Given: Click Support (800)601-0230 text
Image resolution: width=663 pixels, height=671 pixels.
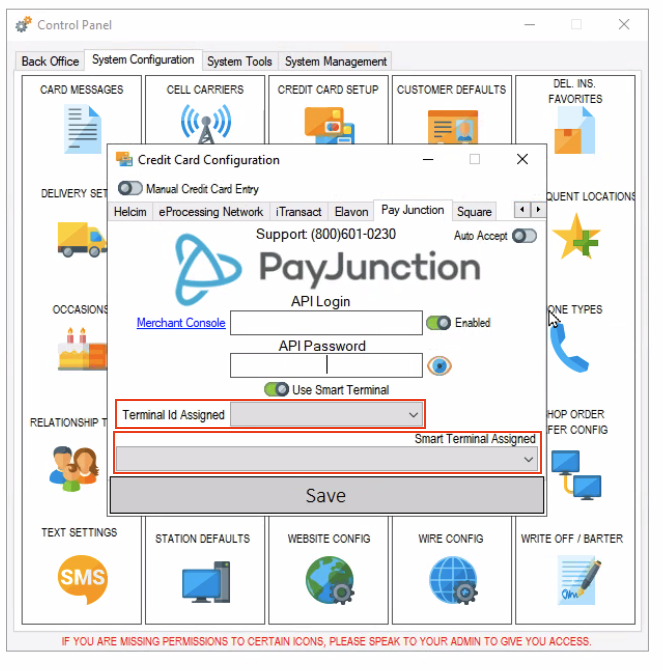Looking at the screenshot, I should pos(326,234).
